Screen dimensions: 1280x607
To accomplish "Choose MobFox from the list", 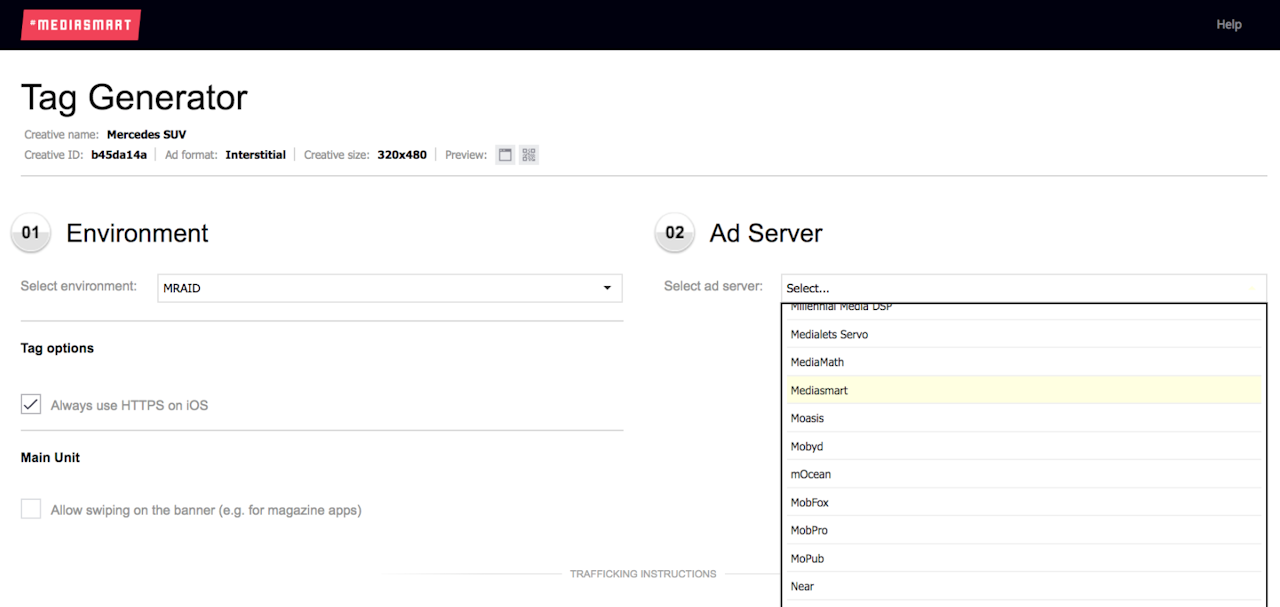I will 1023,502.
